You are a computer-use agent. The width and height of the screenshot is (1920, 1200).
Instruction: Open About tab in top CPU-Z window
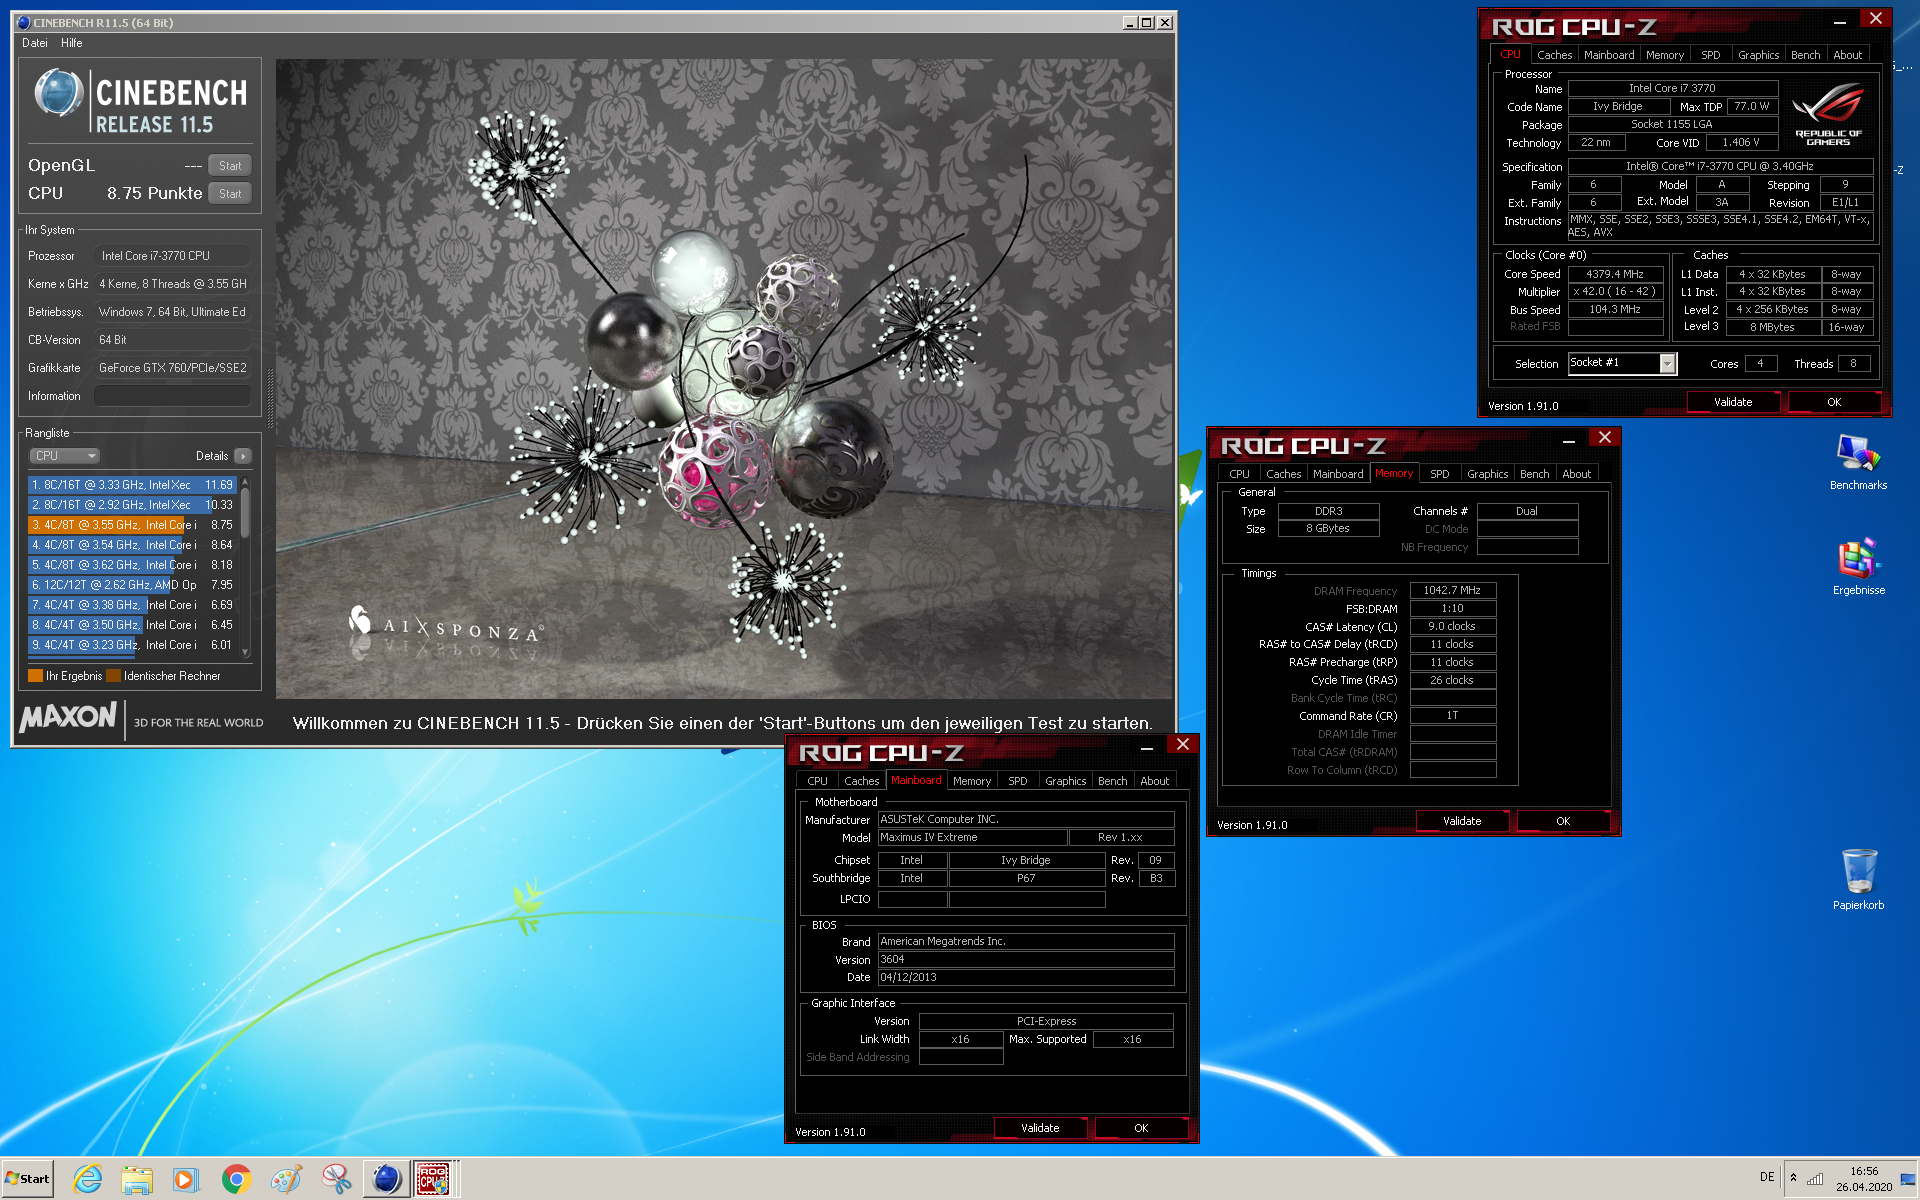[1847, 55]
